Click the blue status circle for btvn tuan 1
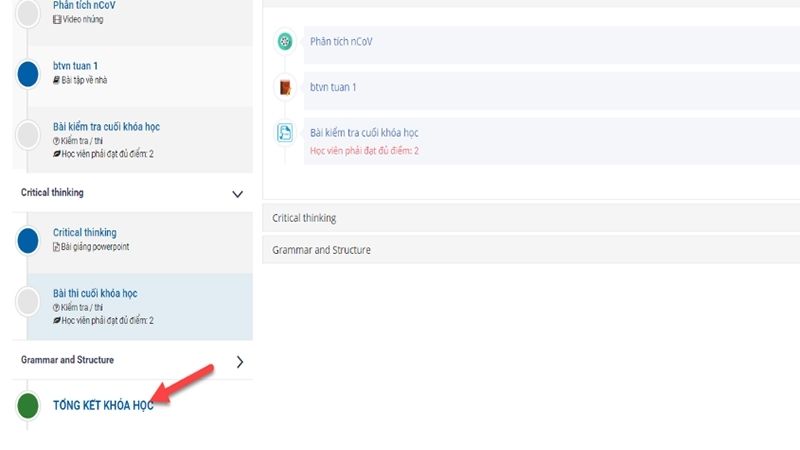This screenshot has width=800, height=450. [x=28, y=74]
